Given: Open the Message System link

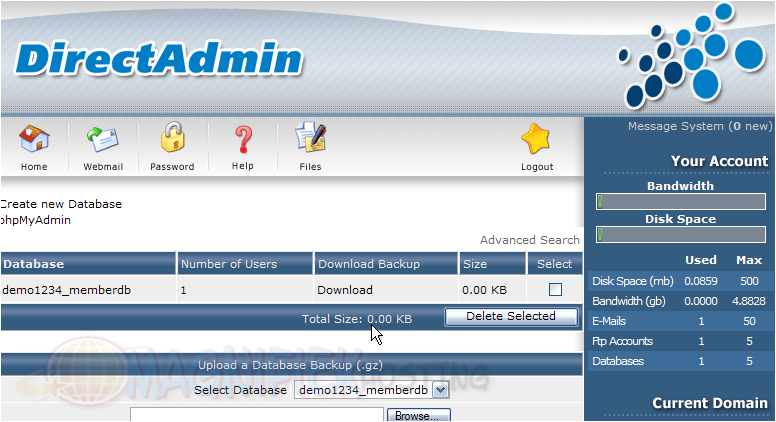Looking at the screenshot, I should [x=700, y=126].
